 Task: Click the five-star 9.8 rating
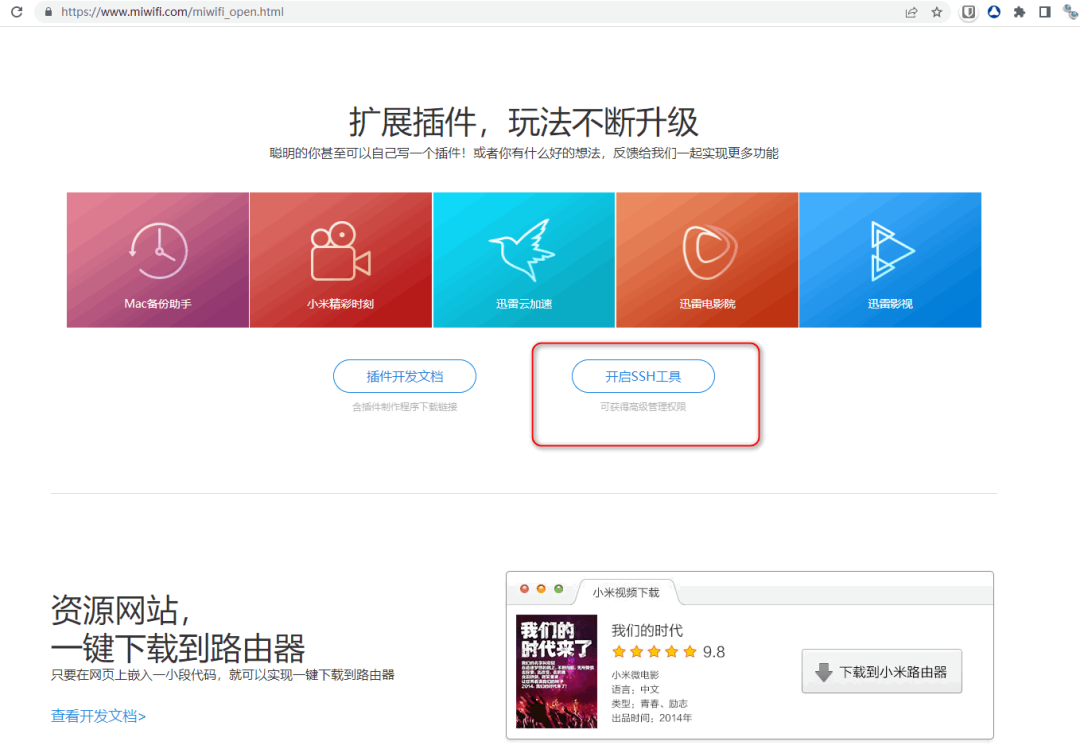tap(668, 652)
